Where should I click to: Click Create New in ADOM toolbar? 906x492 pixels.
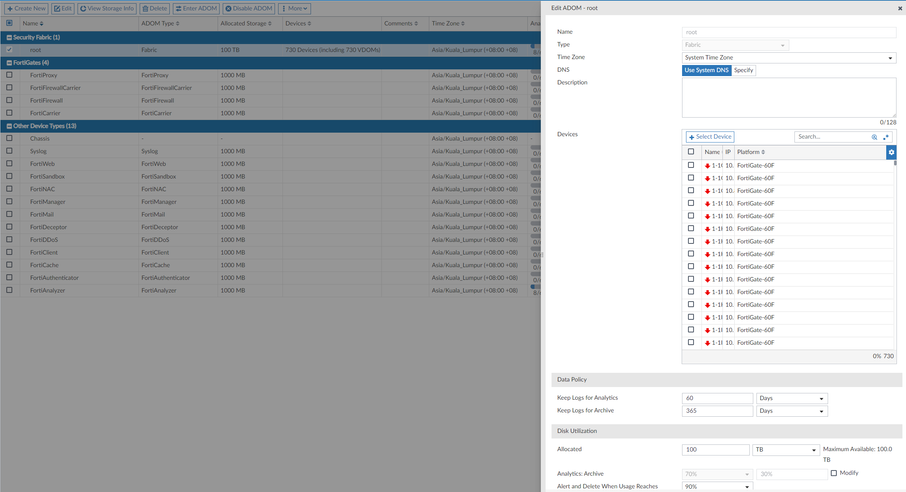point(26,9)
